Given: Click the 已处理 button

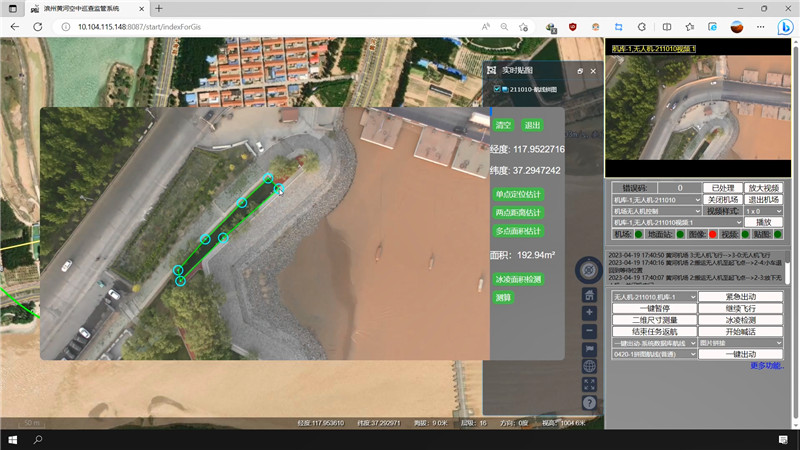Looking at the screenshot, I should [722, 188].
